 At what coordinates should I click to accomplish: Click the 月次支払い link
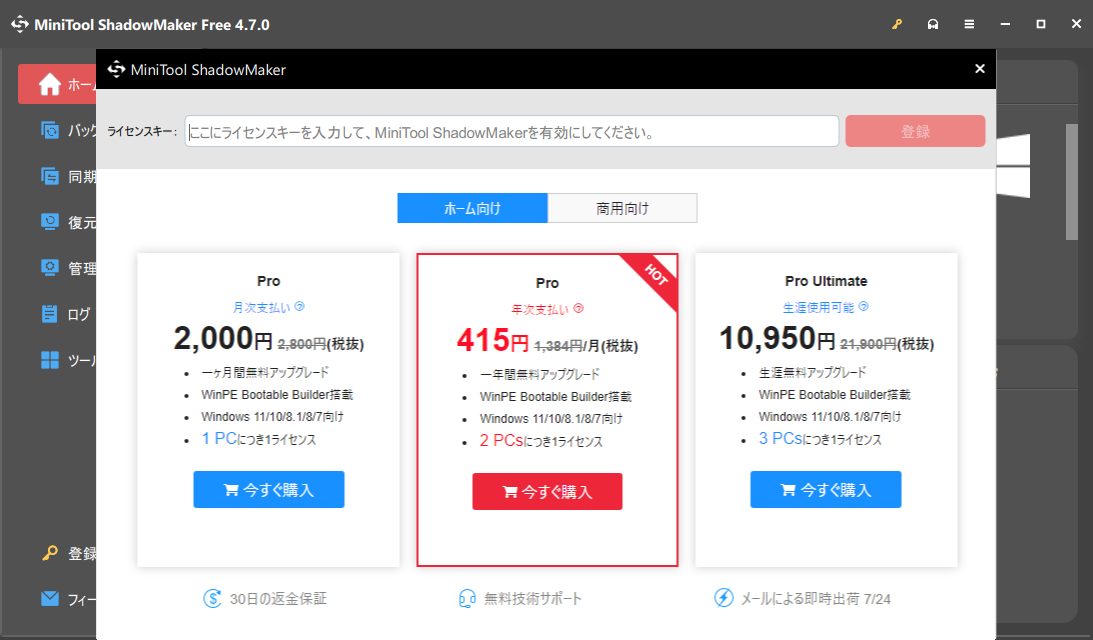pos(261,307)
